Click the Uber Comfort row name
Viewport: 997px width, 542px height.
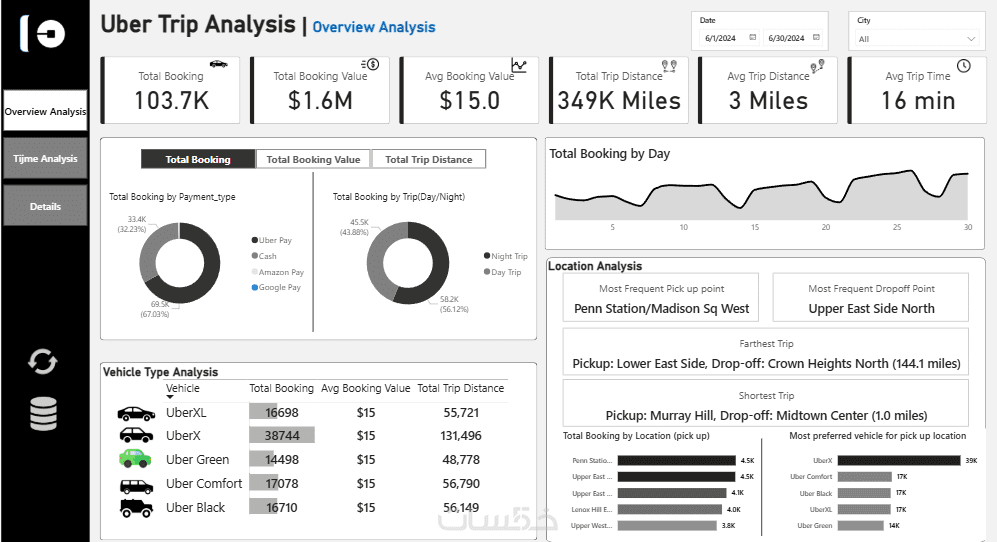click(204, 483)
